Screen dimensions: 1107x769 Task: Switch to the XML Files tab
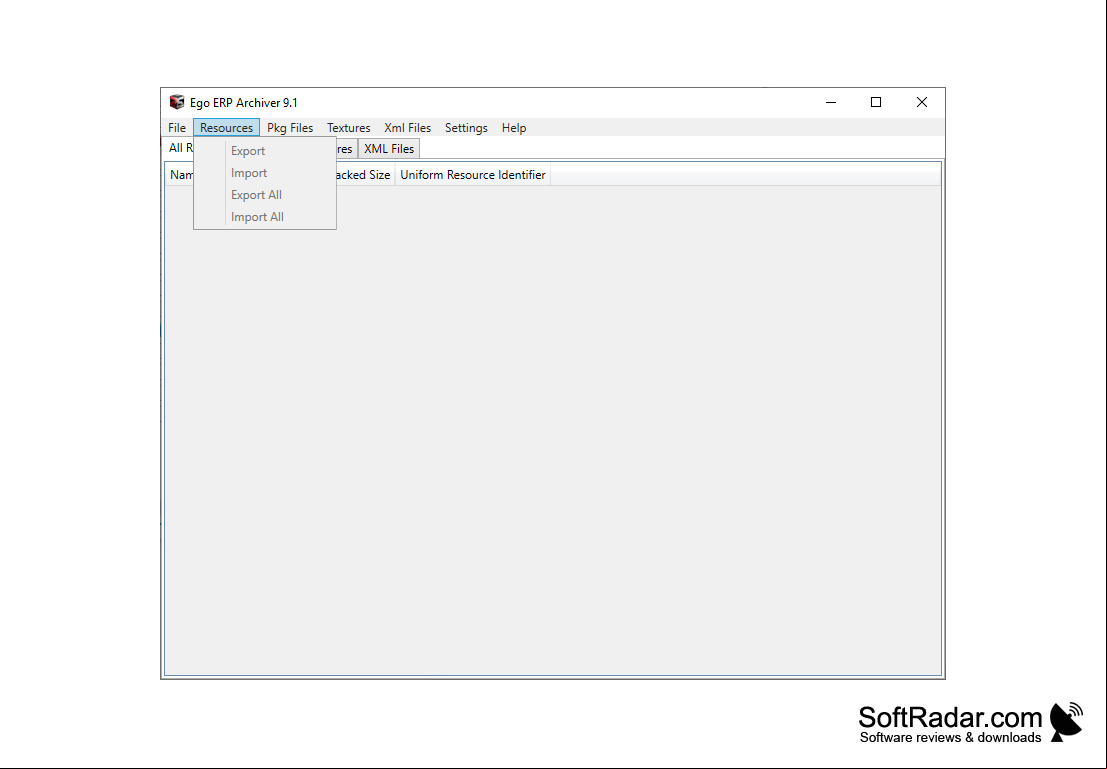pyautogui.click(x=389, y=149)
